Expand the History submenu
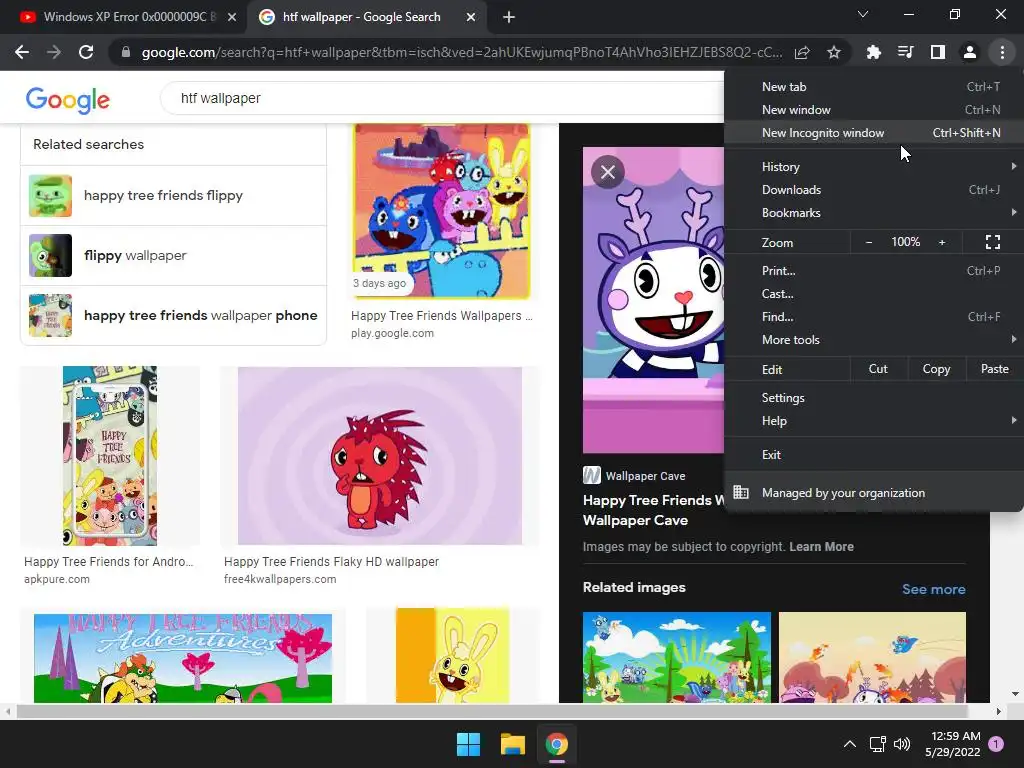This screenshot has width=1024, height=768. (874, 167)
